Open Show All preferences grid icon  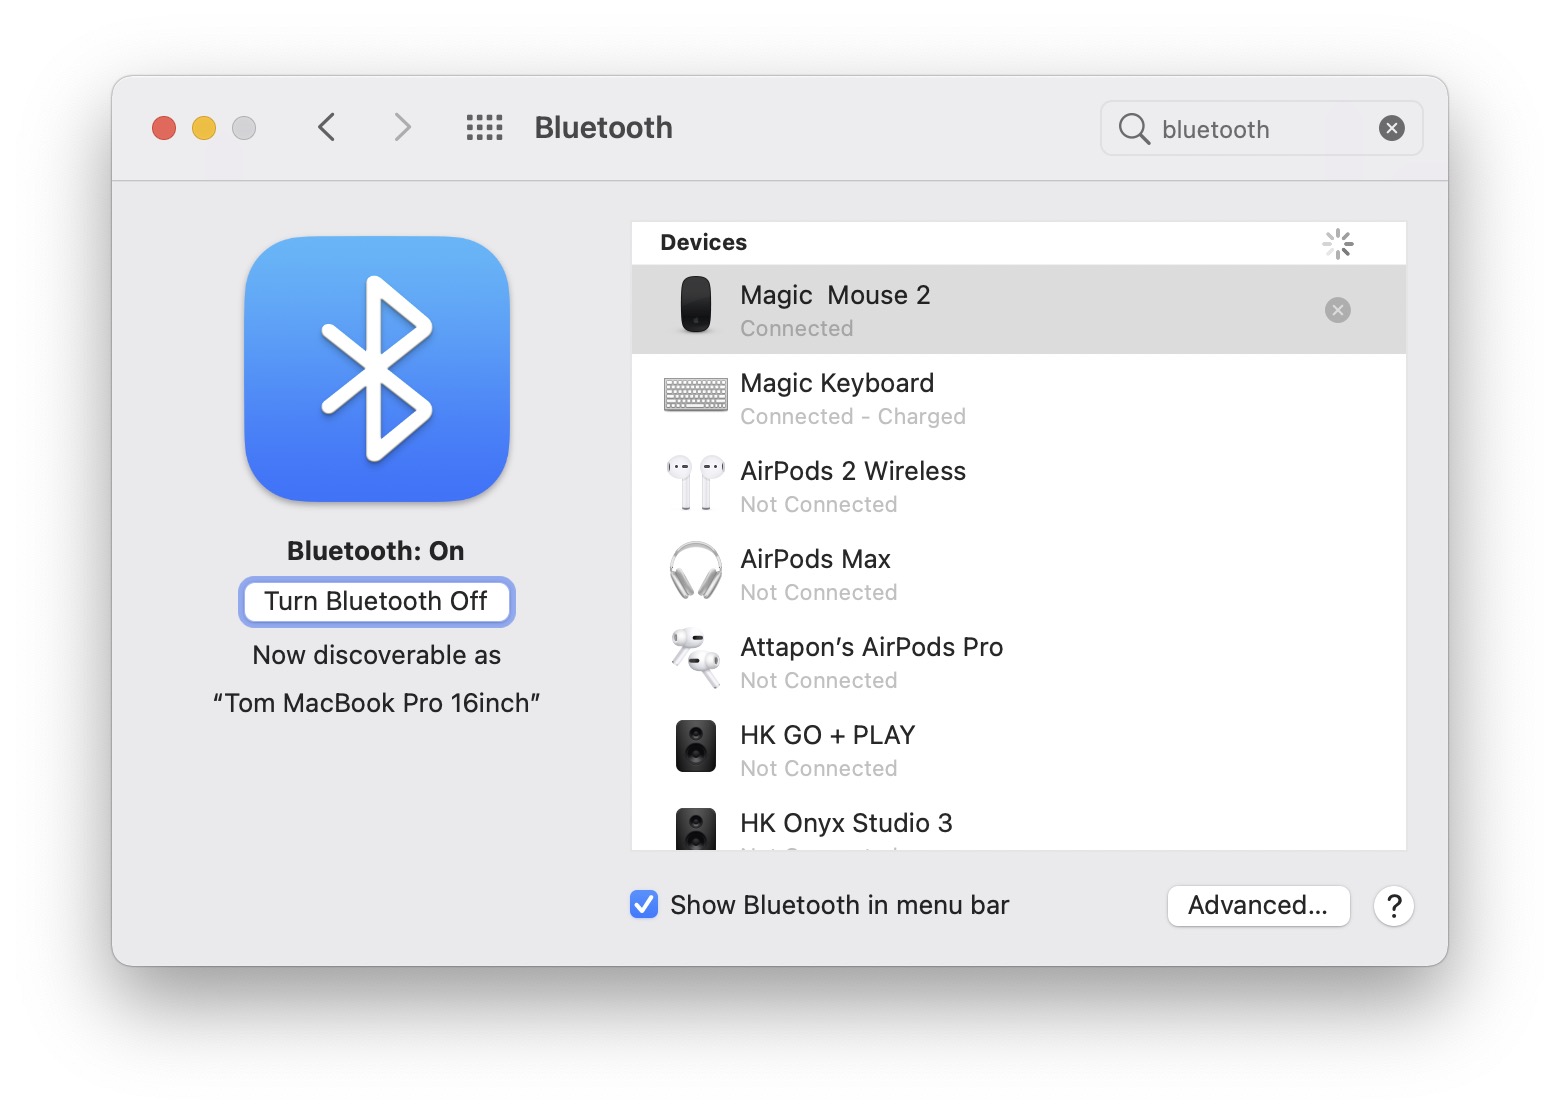[484, 127]
